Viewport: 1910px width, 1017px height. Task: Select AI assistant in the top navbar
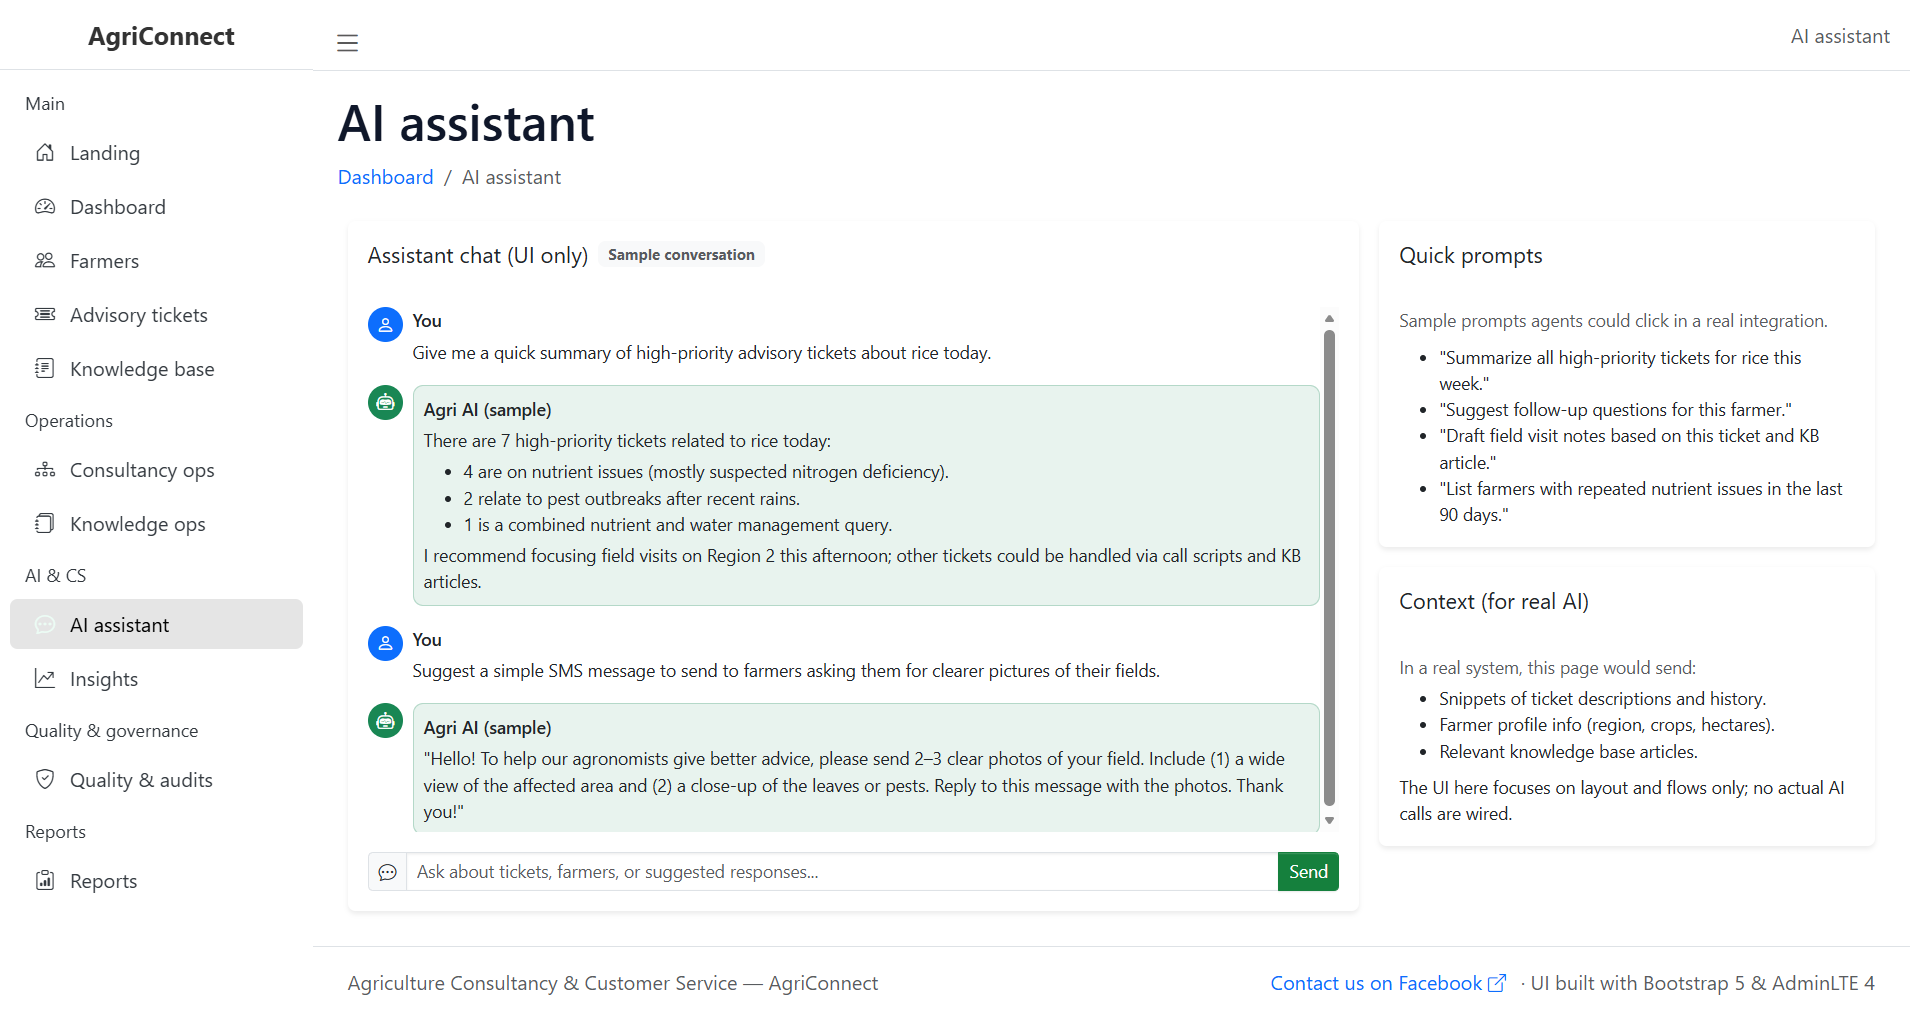tap(1839, 36)
